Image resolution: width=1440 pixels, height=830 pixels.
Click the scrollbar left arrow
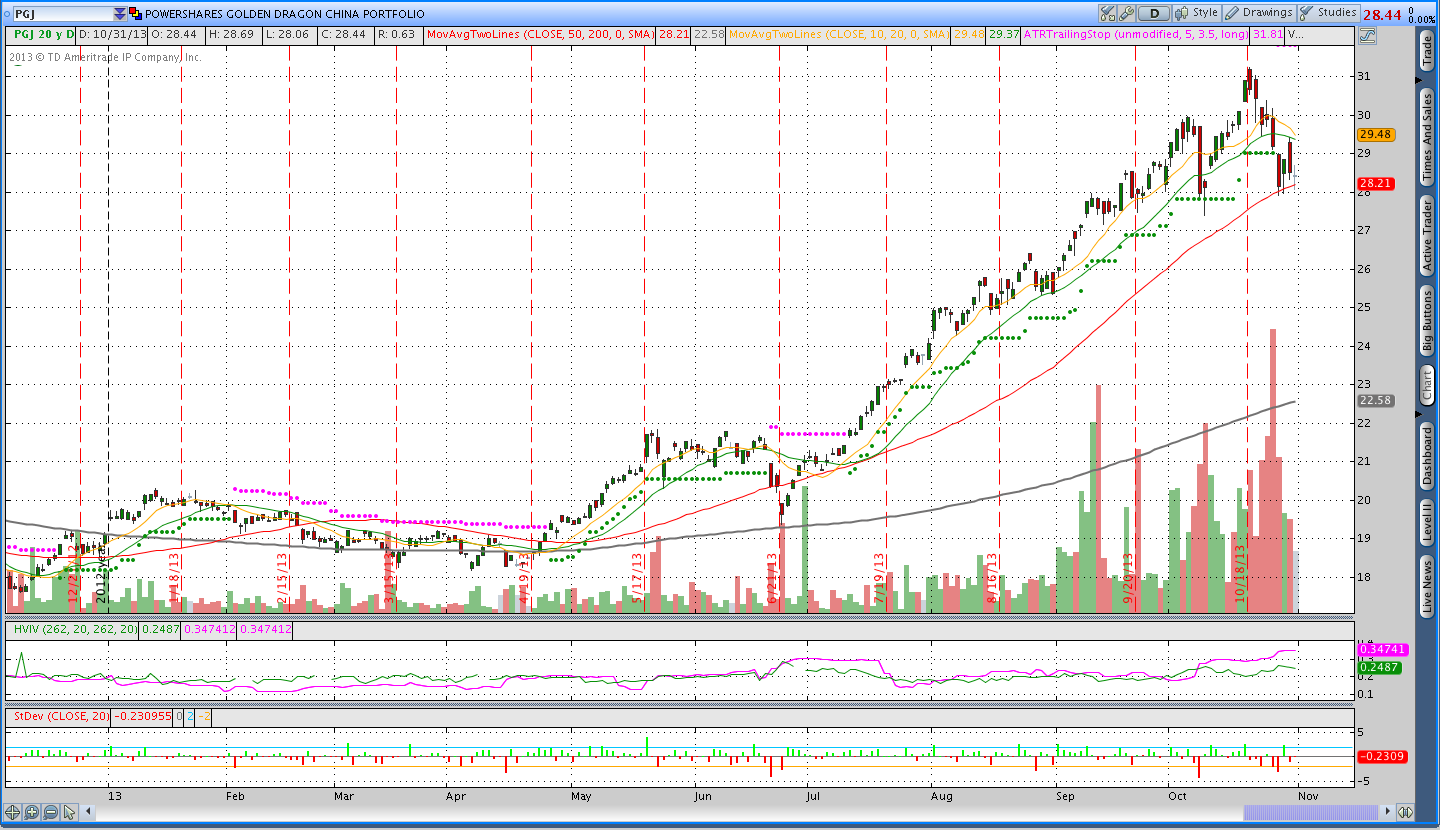tap(88, 812)
